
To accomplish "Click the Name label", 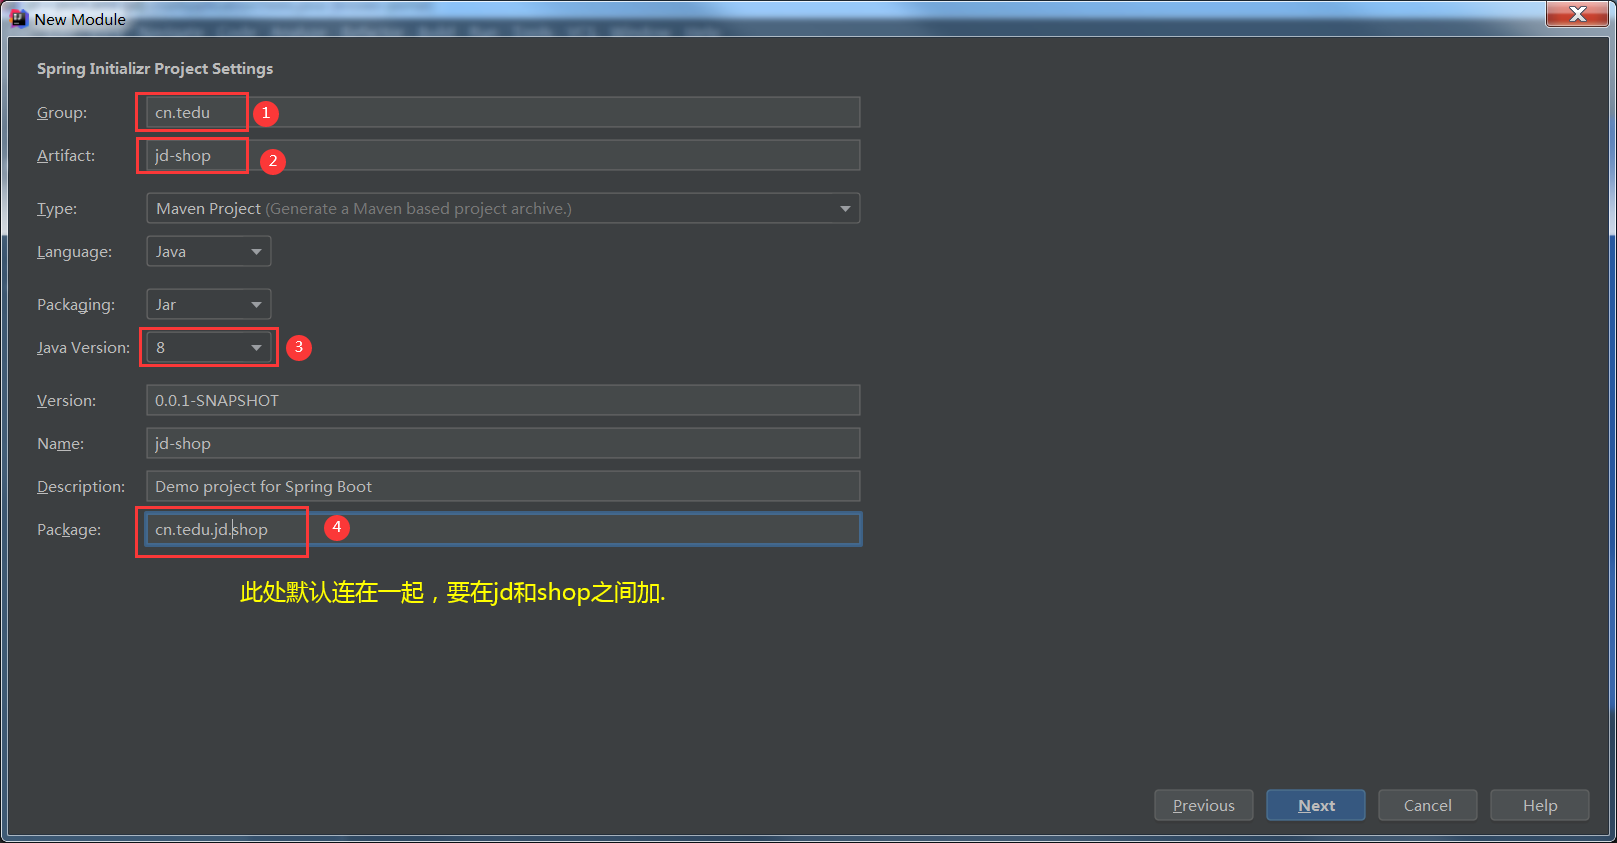I will [x=60, y=443].
